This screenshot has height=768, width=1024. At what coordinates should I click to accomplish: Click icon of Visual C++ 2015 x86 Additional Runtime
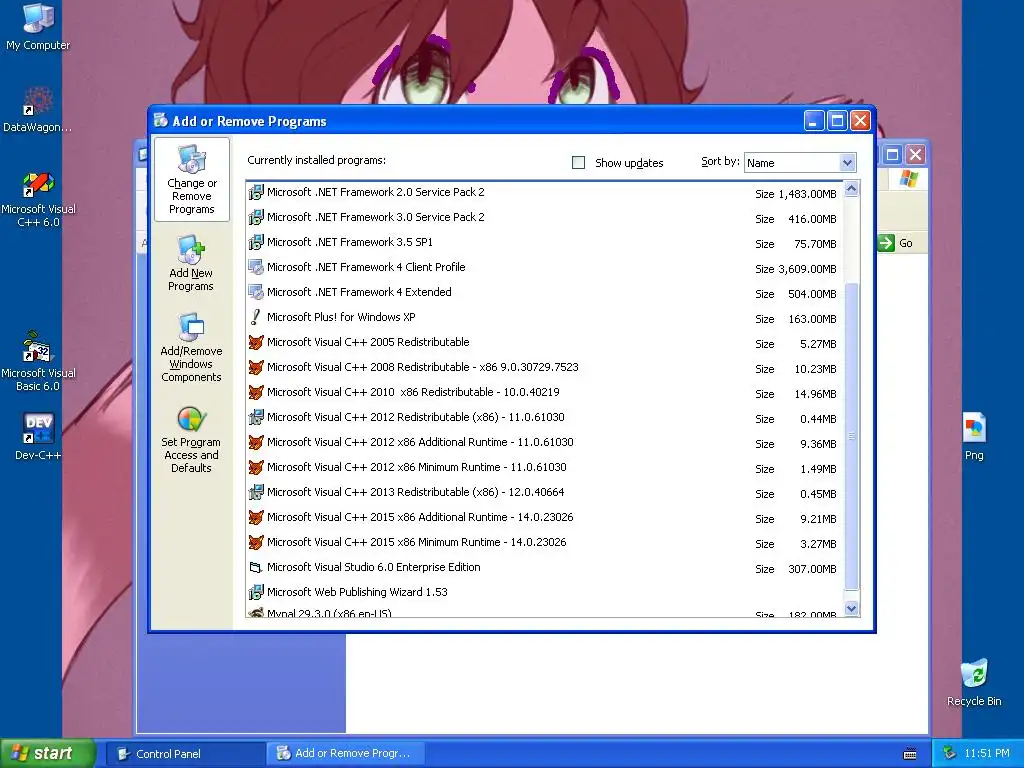(x=256, y=517)
